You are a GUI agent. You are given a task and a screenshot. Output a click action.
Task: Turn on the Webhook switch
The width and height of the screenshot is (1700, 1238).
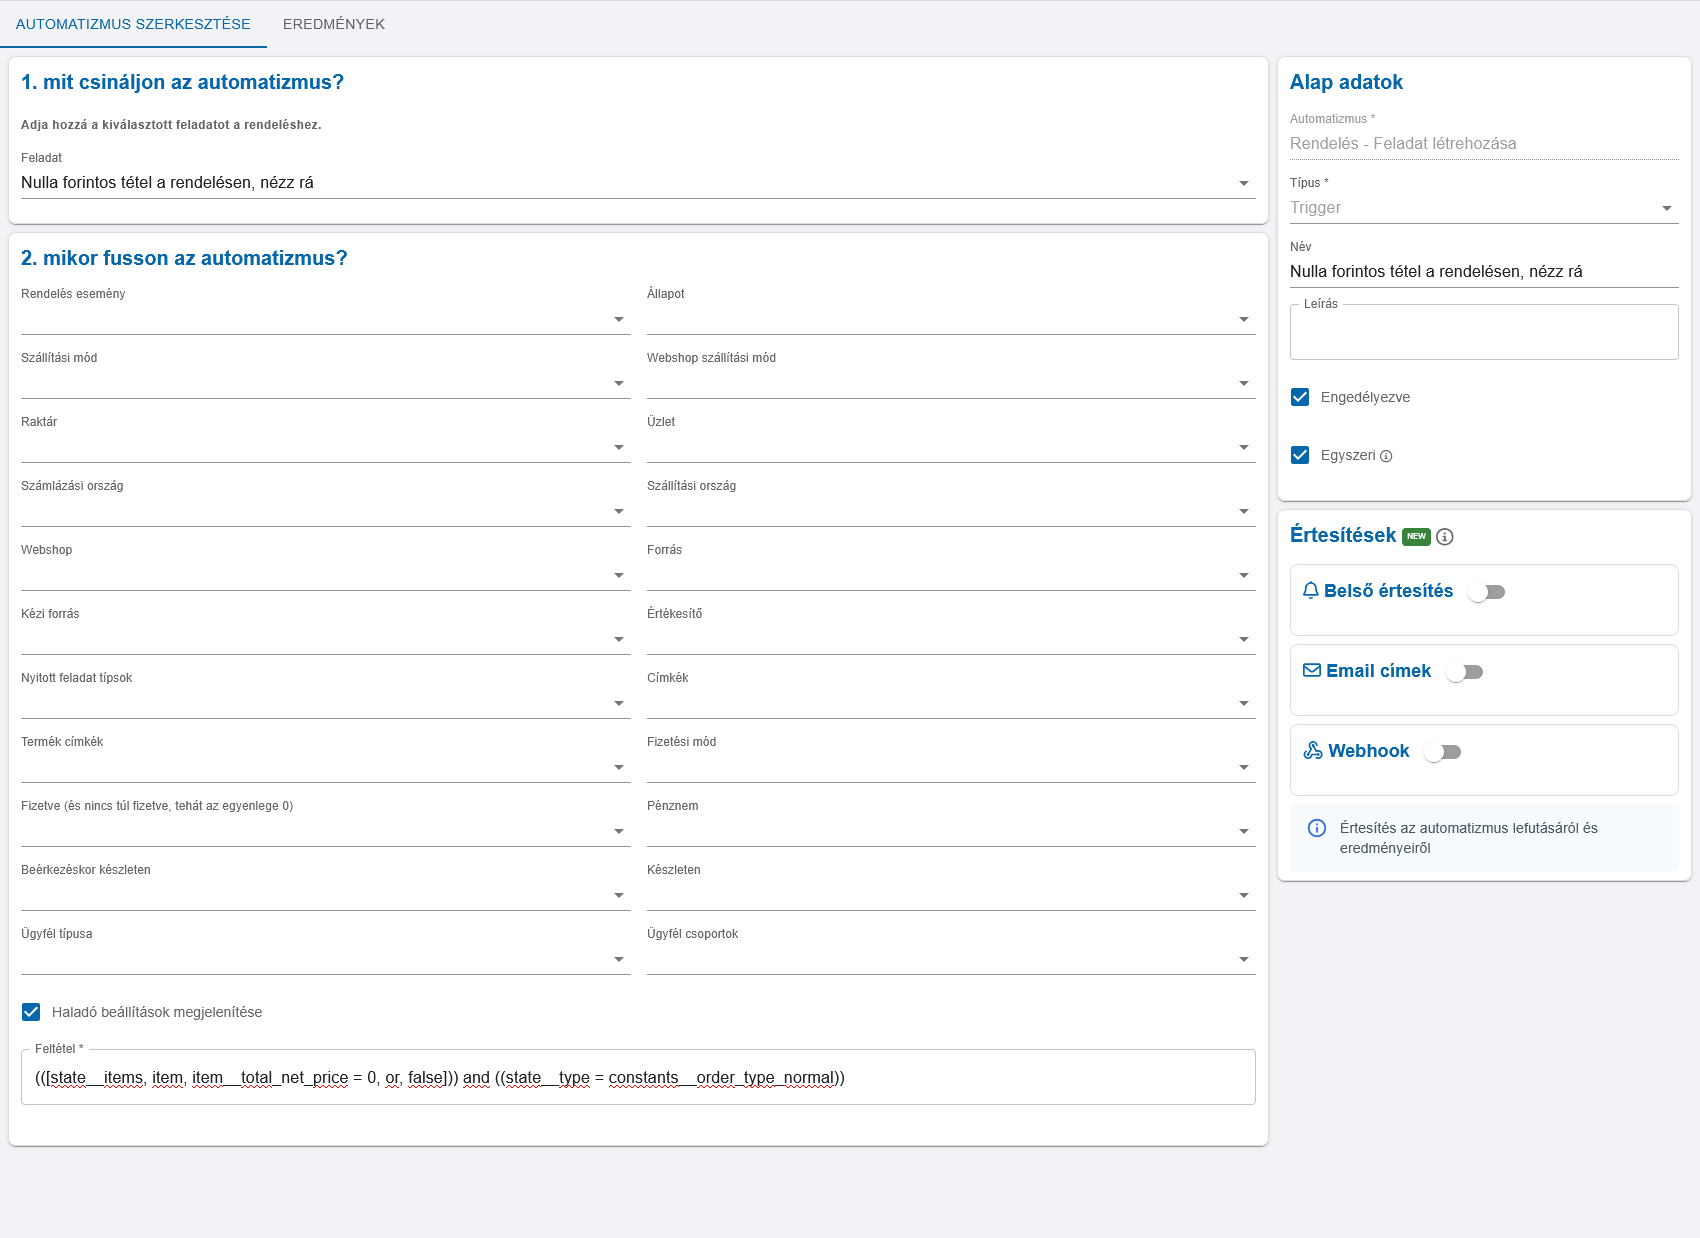[1442, 752]
